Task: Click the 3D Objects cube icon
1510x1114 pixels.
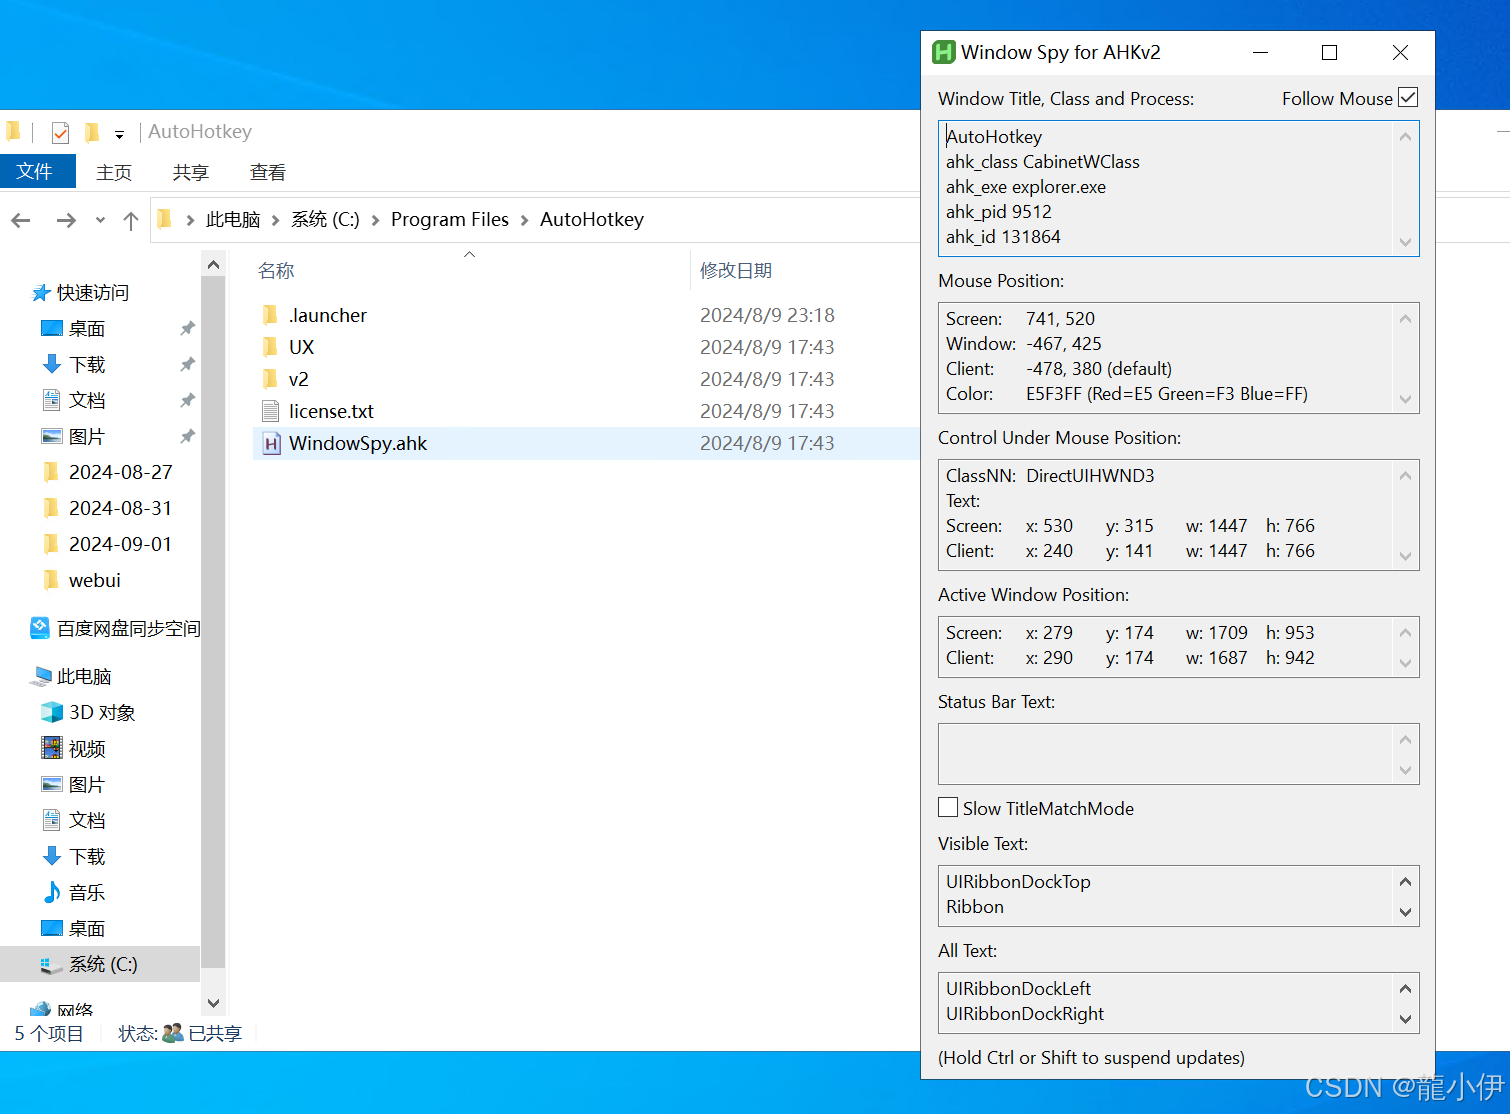Action: coord(52,712)
